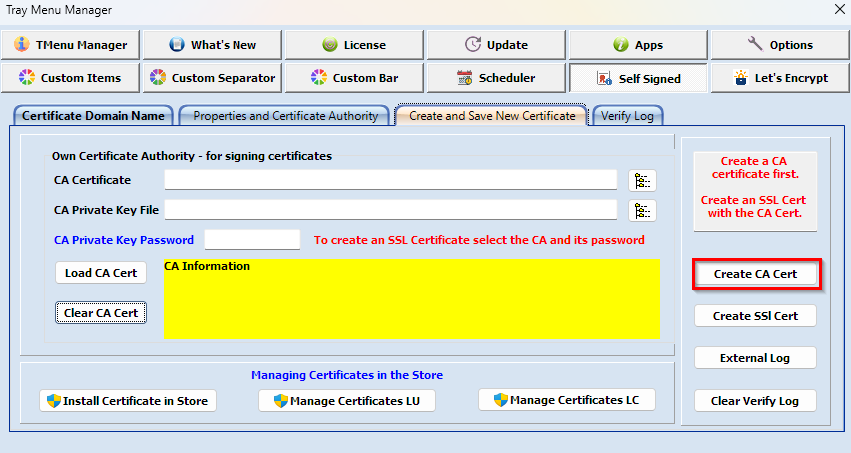Viewport: 851px width, 453px height.
Task: Close the Tray Menu Manager window
Action: (x=839, y=9)
